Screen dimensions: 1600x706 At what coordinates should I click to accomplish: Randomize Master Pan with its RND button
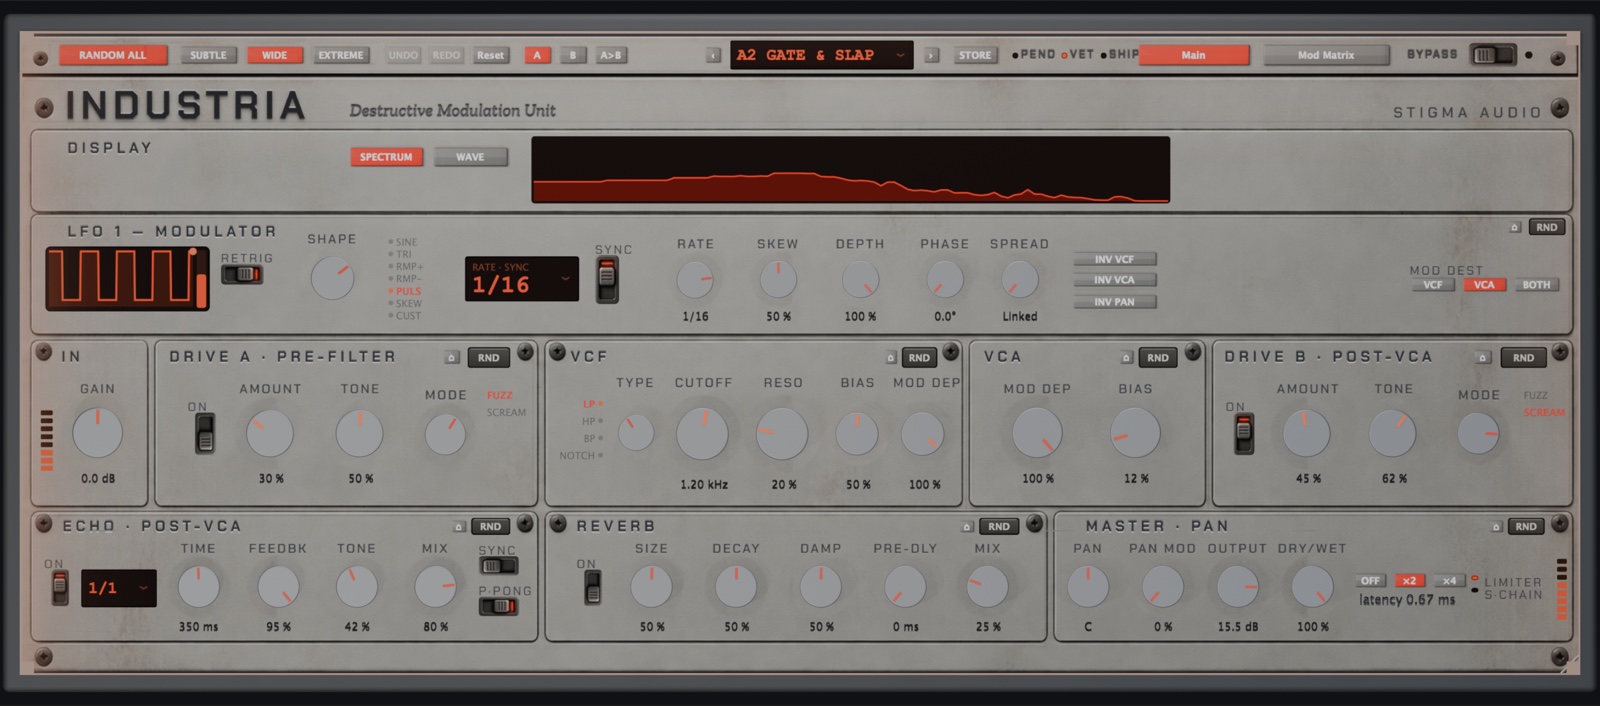pyautogui.click(x=1526, y=527)
